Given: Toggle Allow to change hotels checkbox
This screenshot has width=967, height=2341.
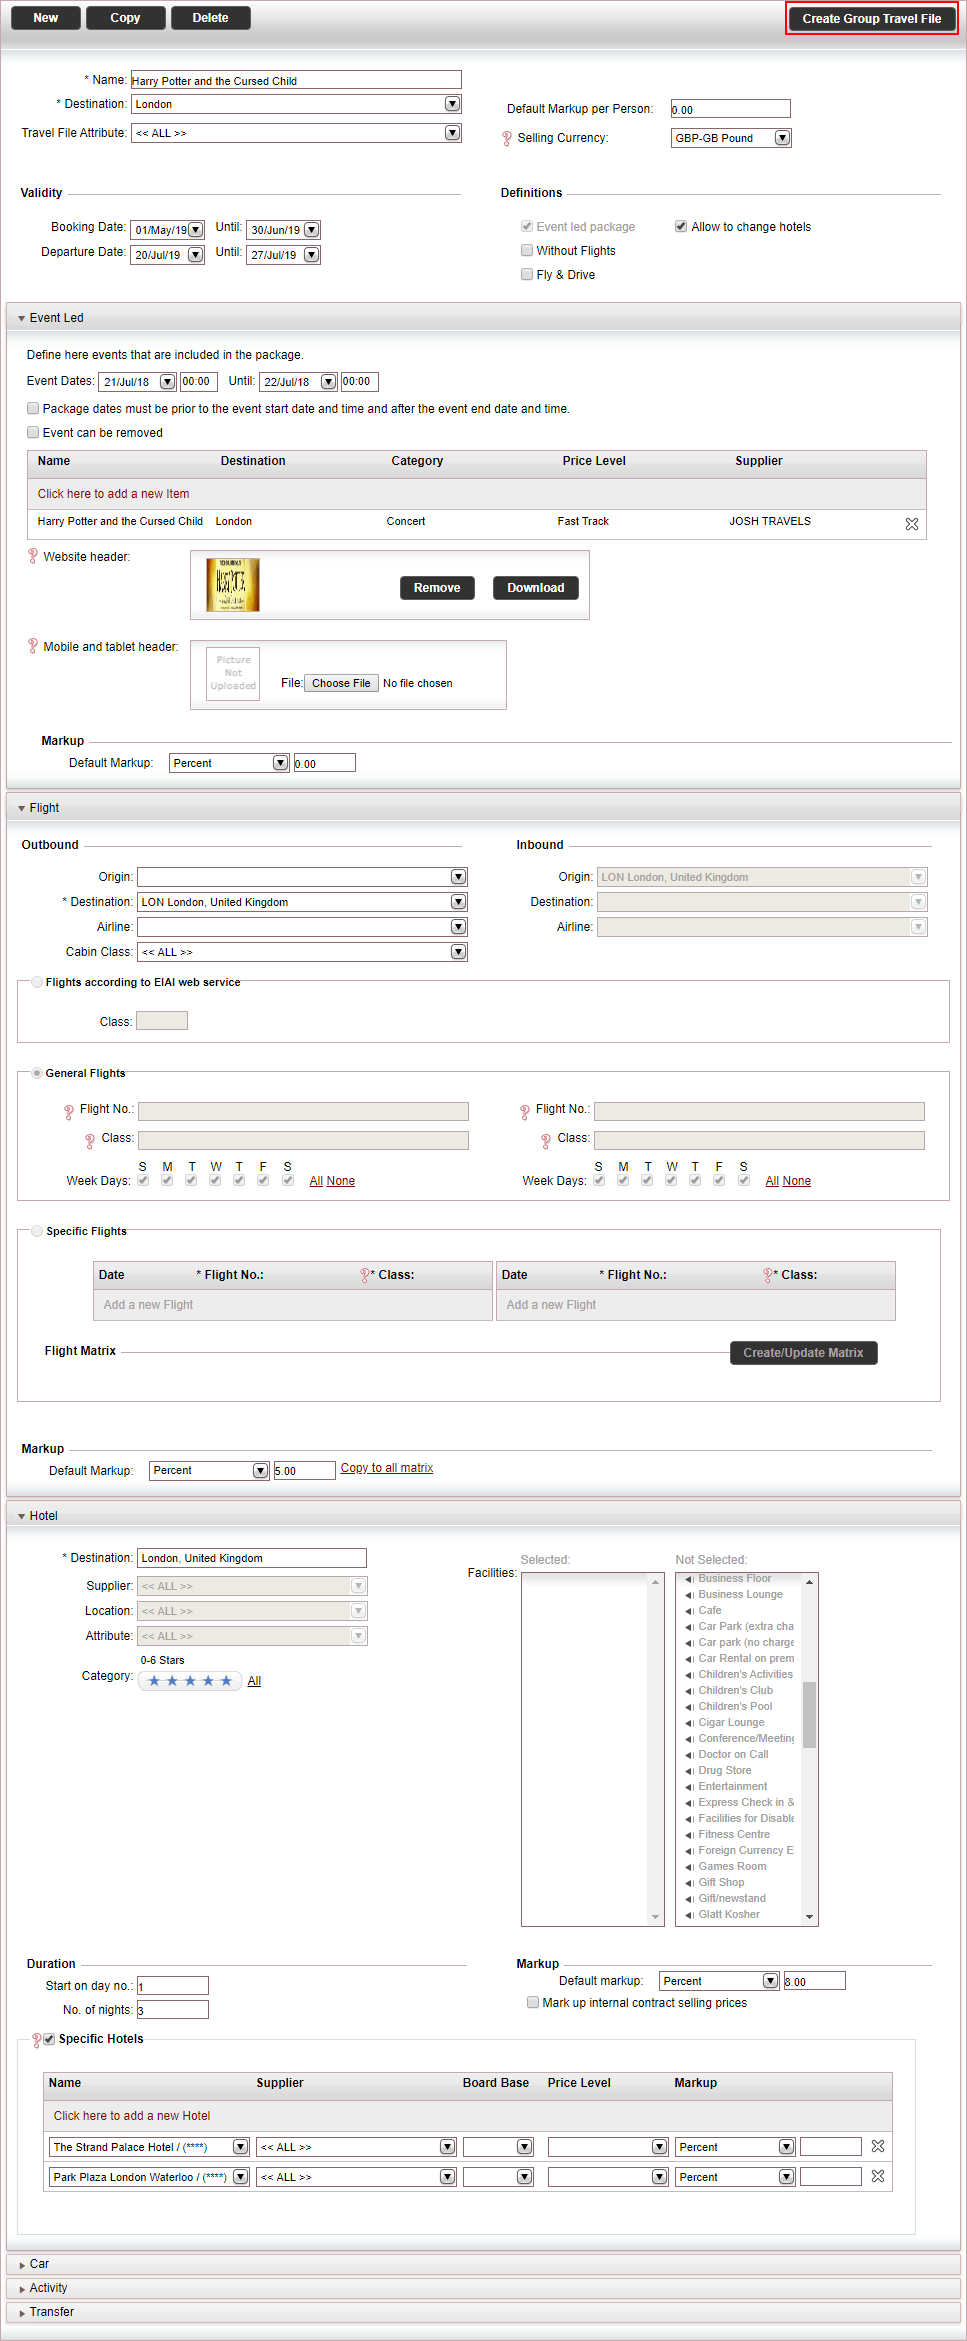Looking at the screenshot, I should [681, 226].
